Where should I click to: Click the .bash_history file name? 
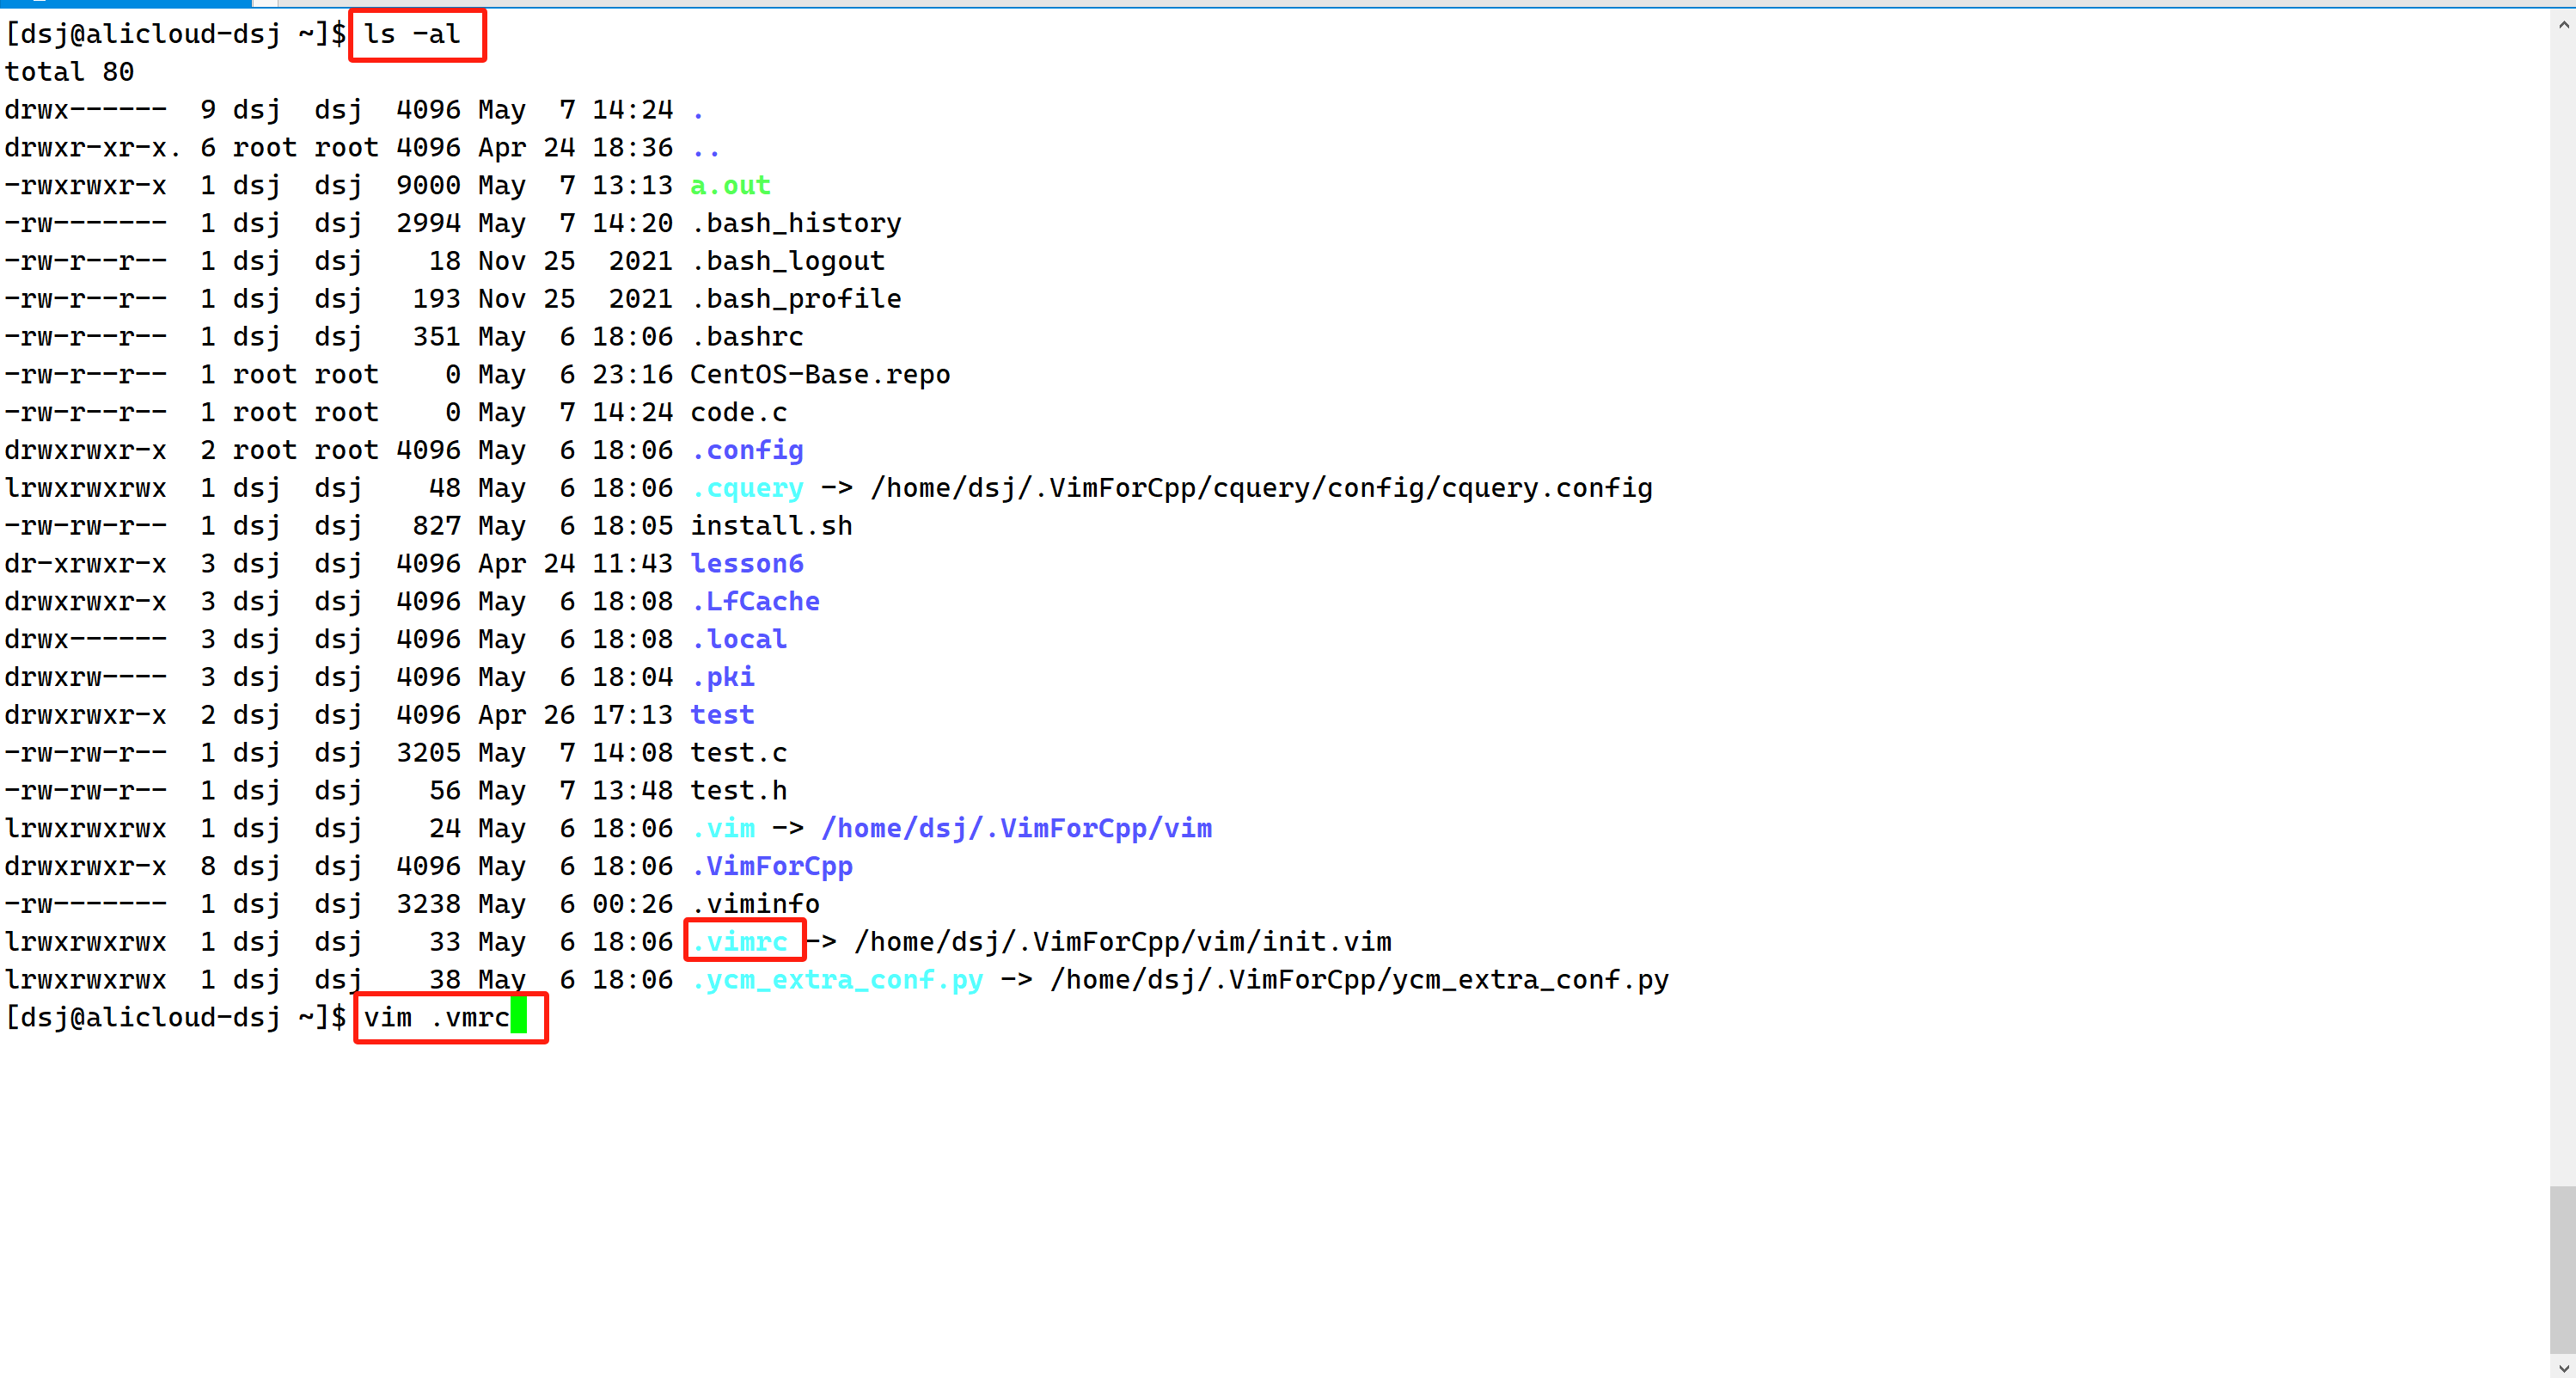pyautogui.click(x=796, y=223)
